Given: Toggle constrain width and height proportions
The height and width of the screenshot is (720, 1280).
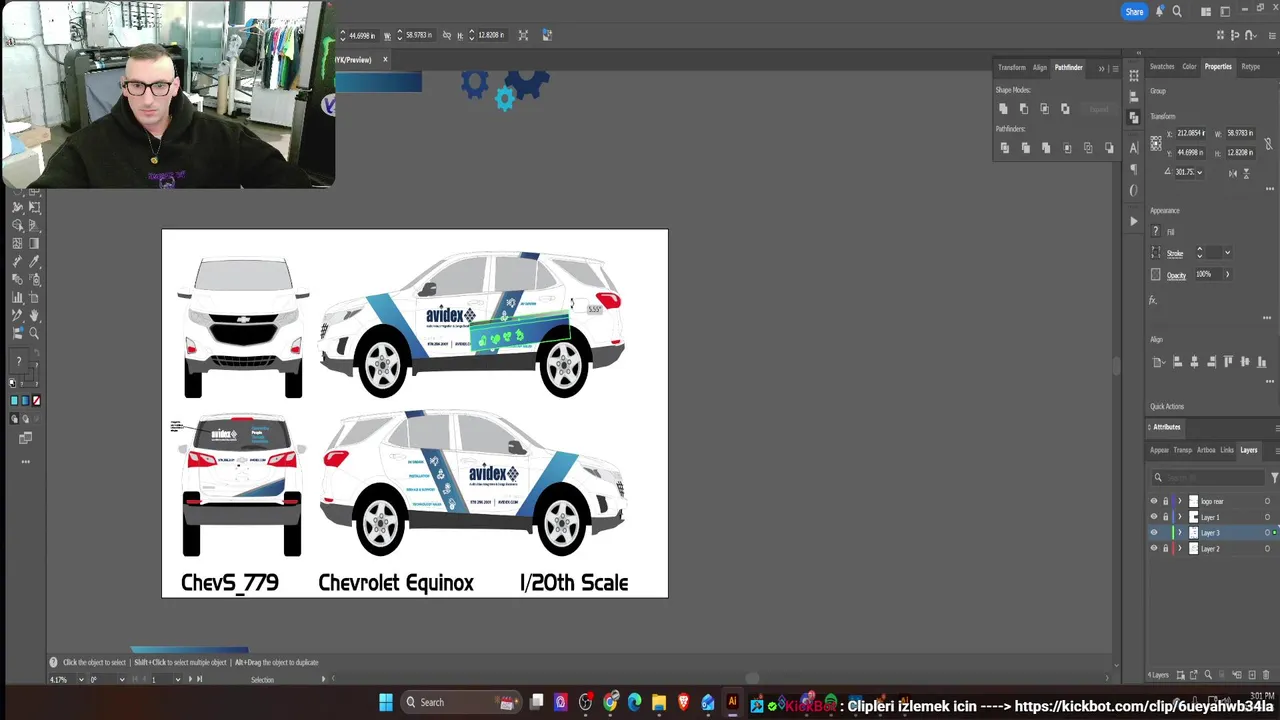Looking at the screenshot, I should pyautogui.click(x=1269, y=144).
